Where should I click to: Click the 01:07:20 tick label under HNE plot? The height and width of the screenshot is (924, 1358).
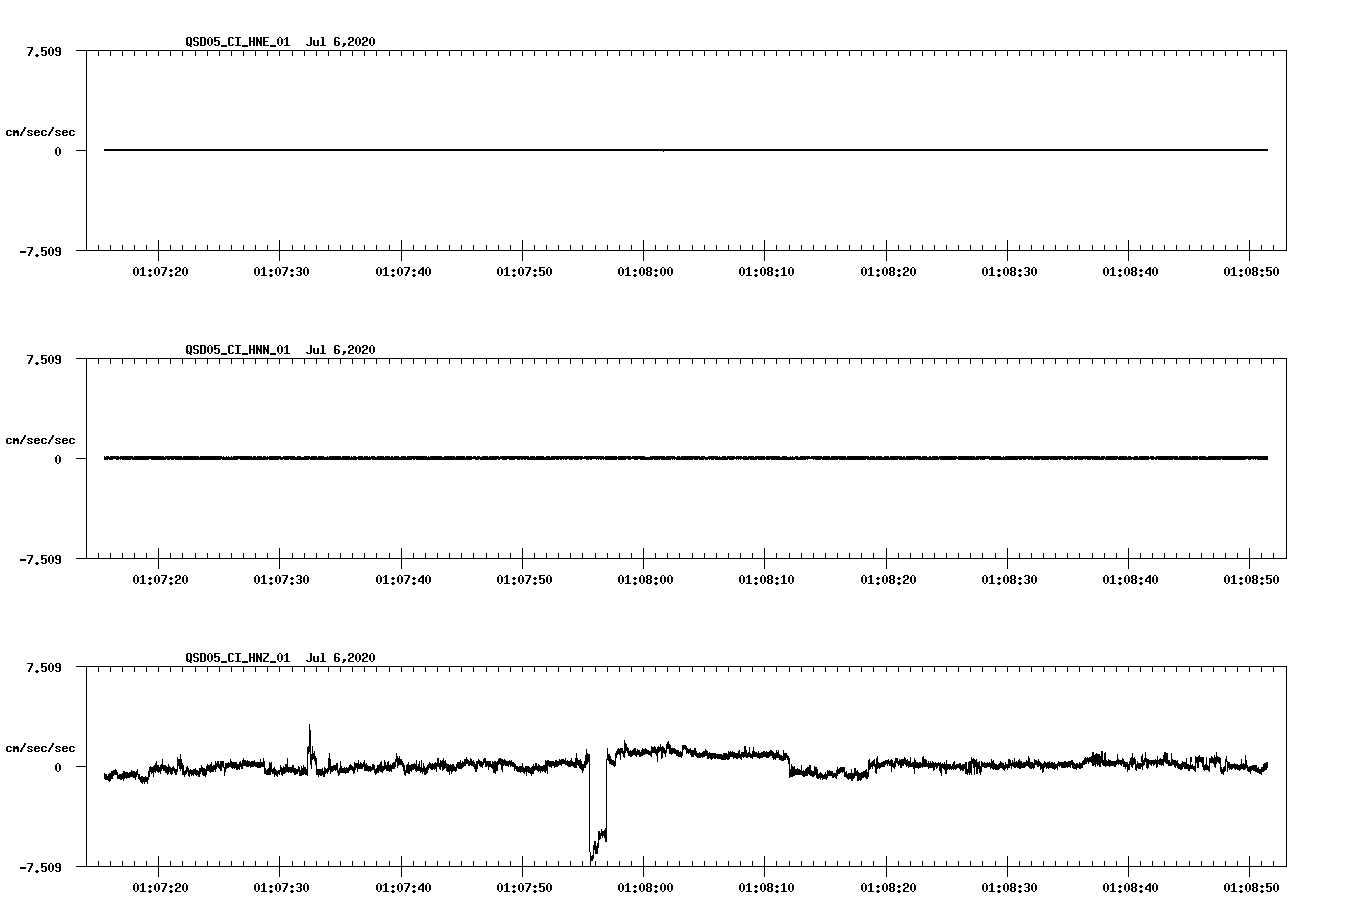point(159,271)
